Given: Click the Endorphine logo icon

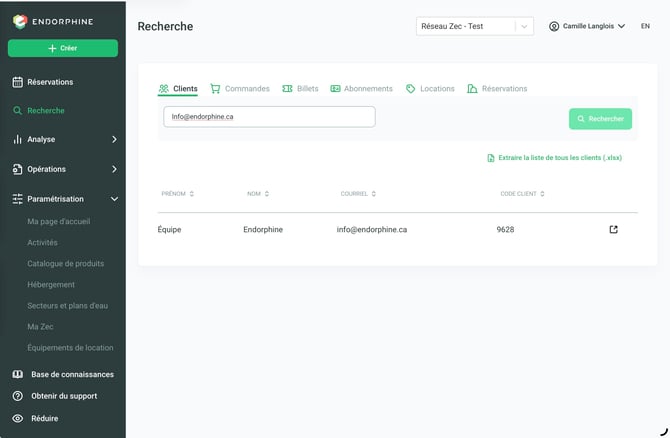Looking at the screenshot, I should 20,21.
